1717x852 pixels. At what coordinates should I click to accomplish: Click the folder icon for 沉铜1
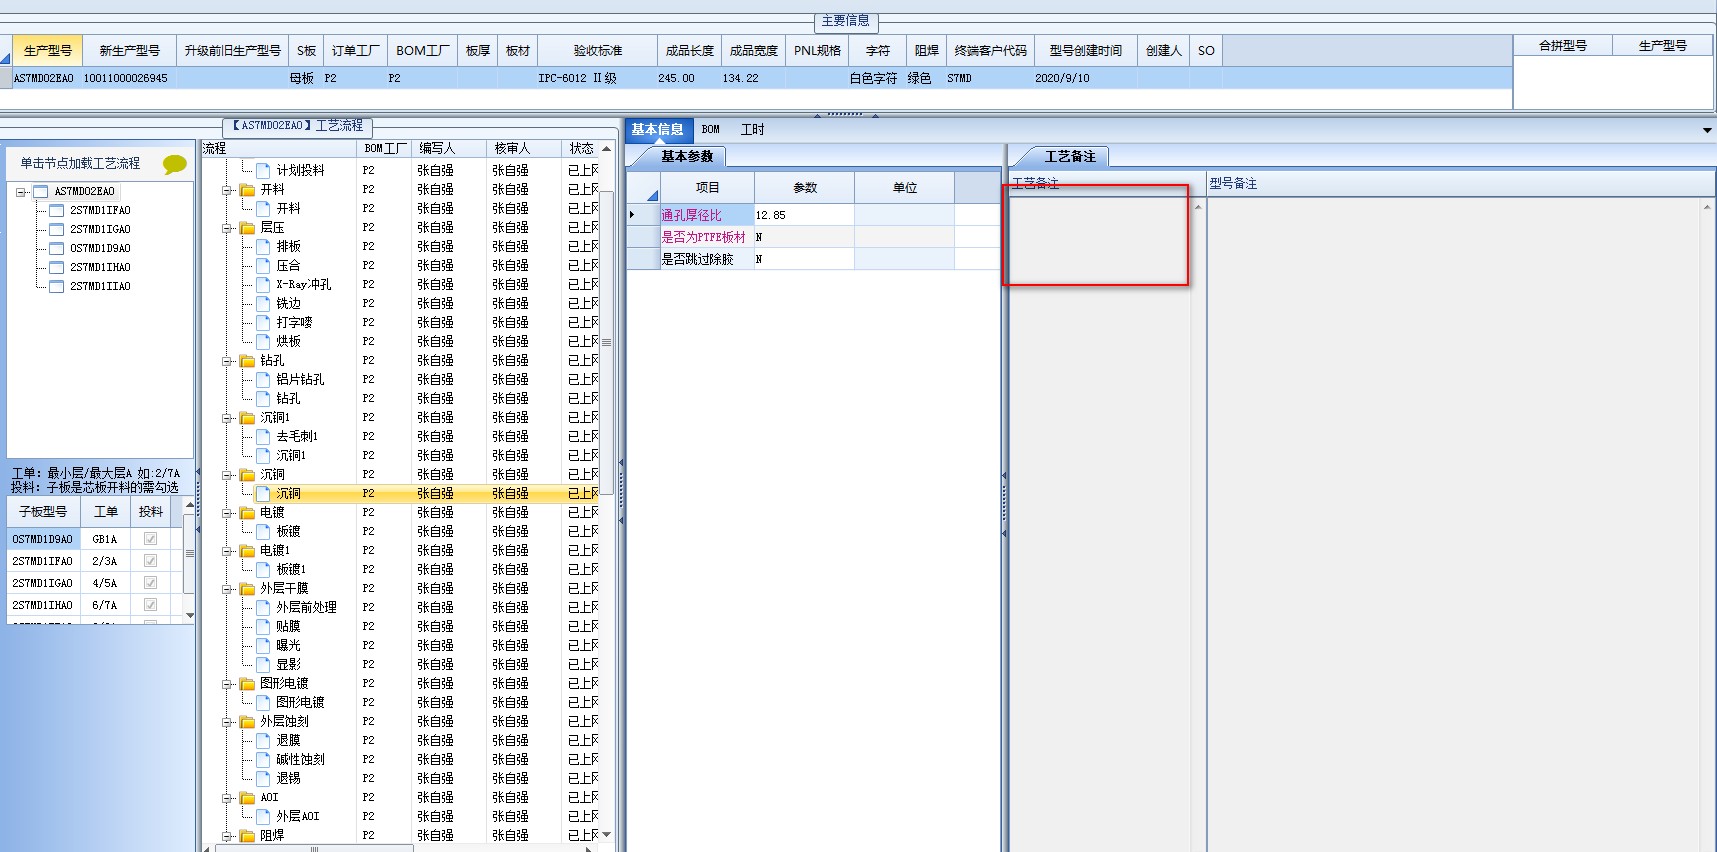tap(247, 418)
